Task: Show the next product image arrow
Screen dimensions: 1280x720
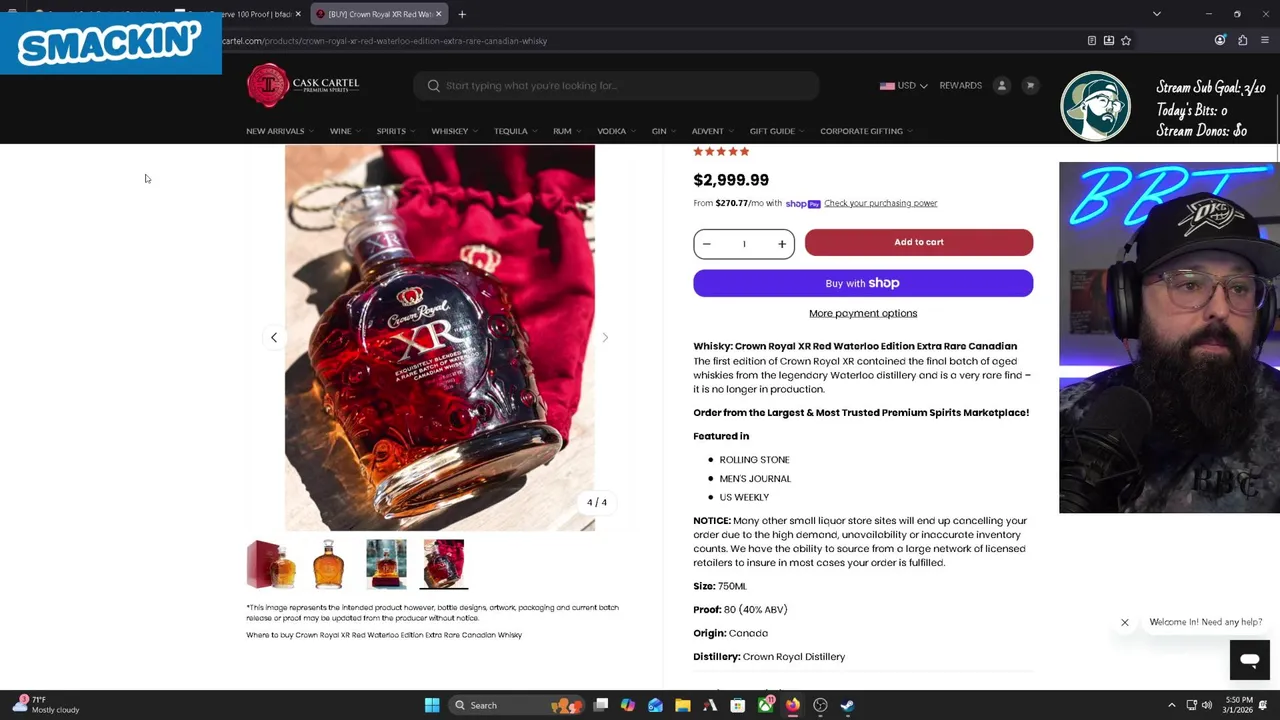Action: click(x=605, y=338)
